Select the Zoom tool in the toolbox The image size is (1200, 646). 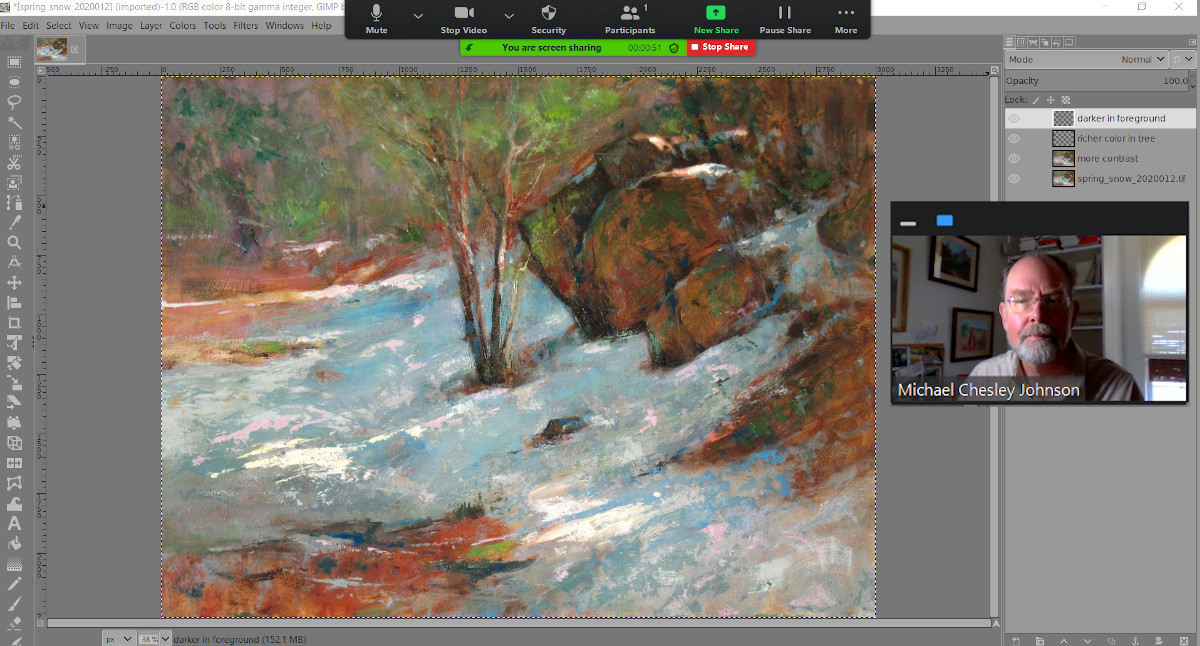coord(15,241)
